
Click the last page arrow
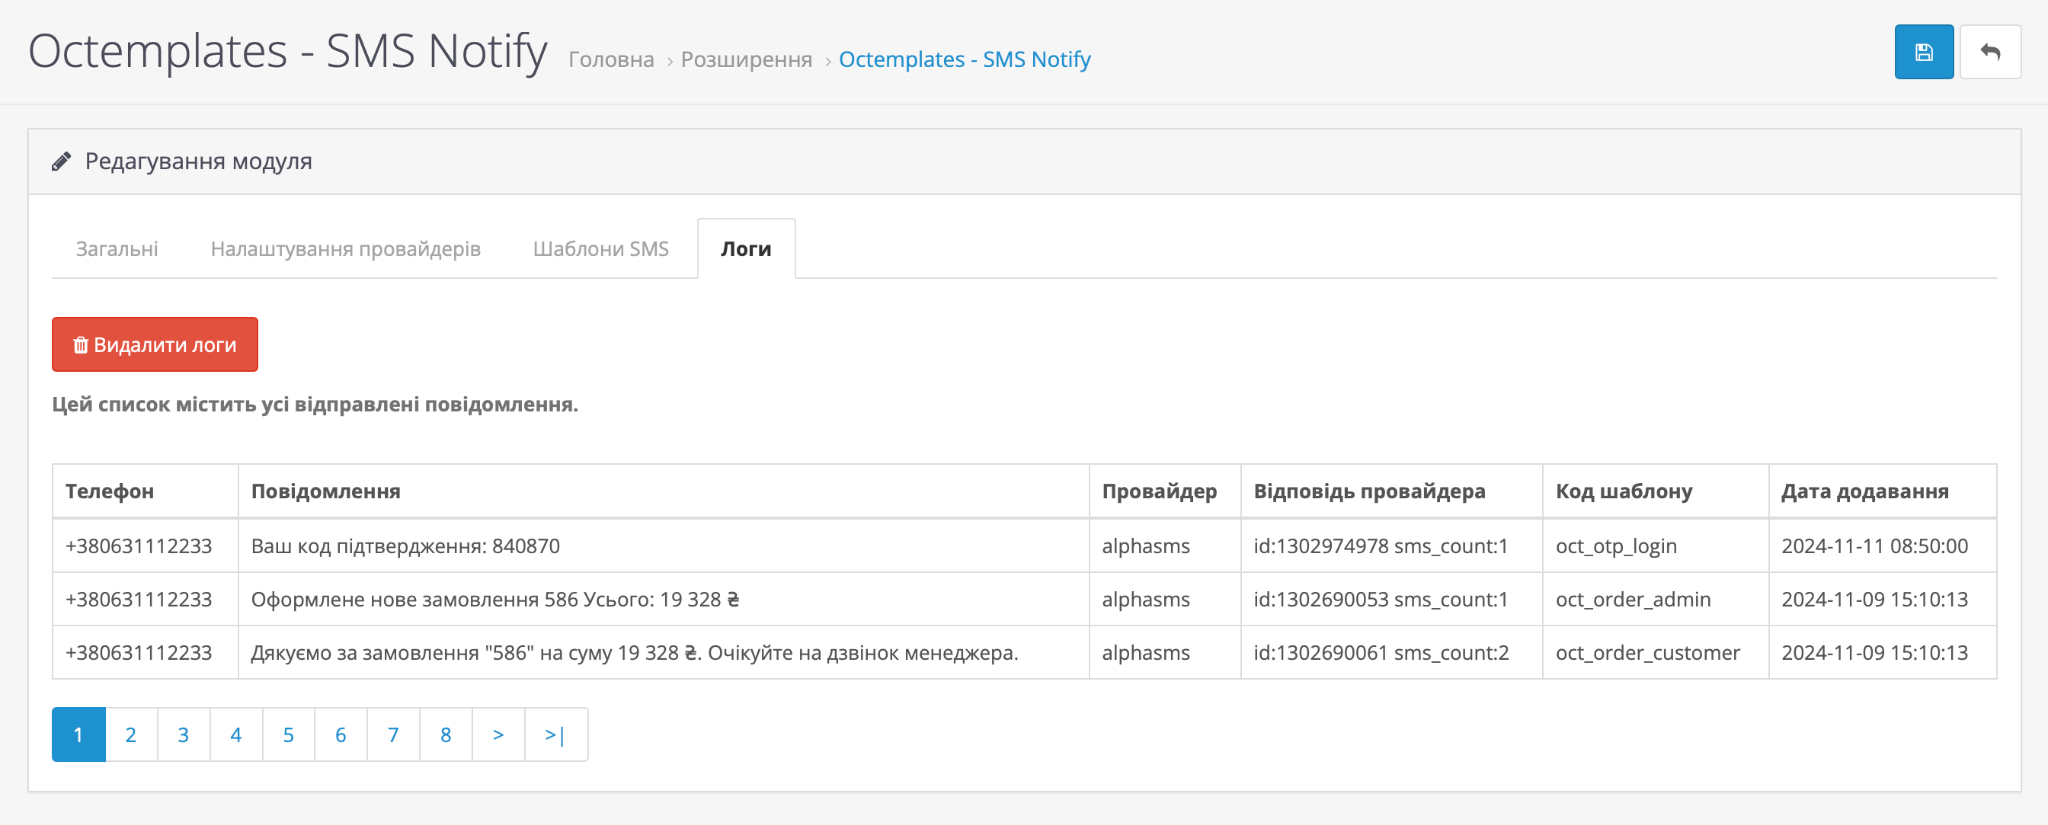[555, 735]
